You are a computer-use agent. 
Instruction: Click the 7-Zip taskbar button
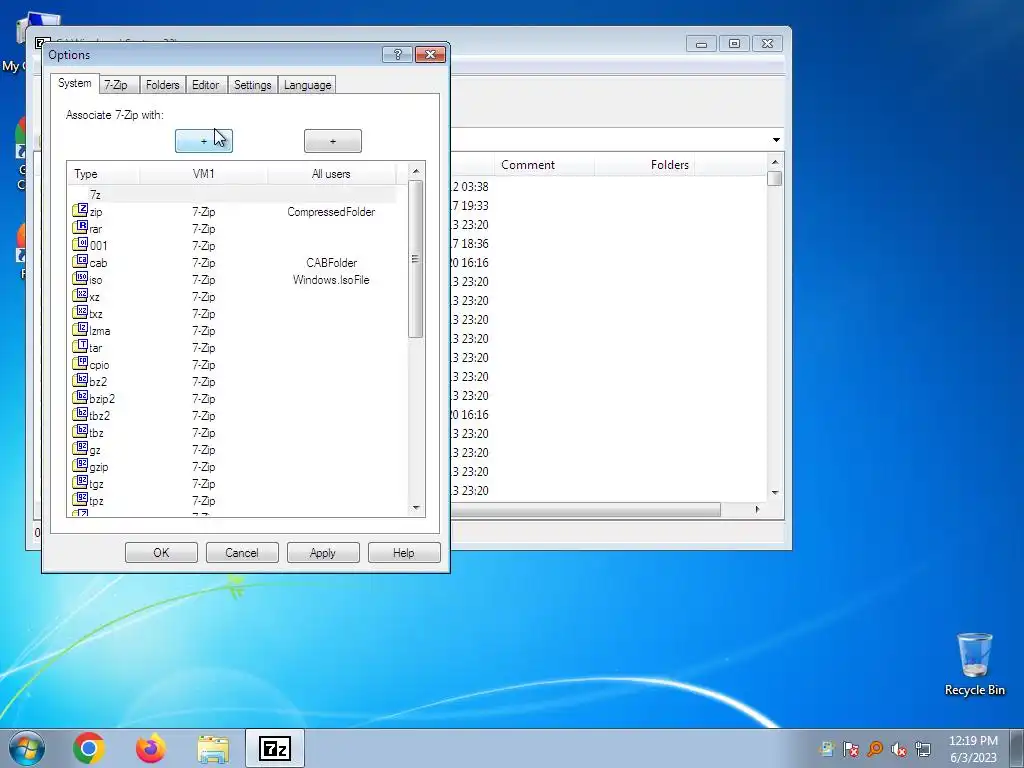275,748
